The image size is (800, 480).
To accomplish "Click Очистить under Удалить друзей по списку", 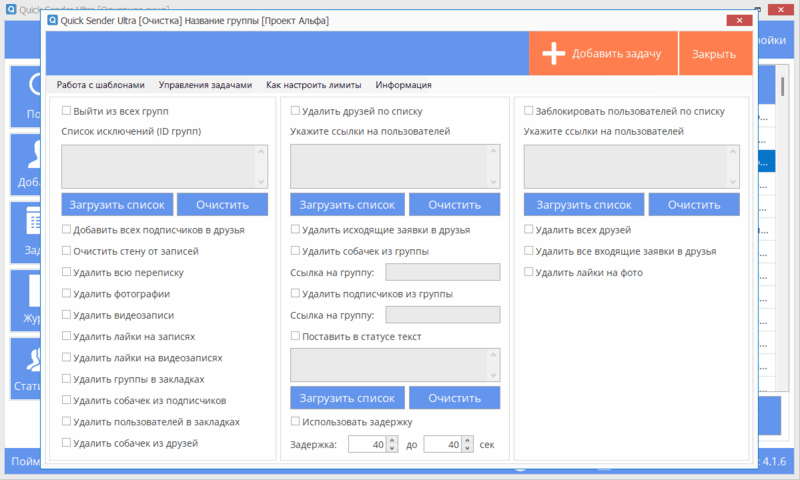I will point(455,205).
